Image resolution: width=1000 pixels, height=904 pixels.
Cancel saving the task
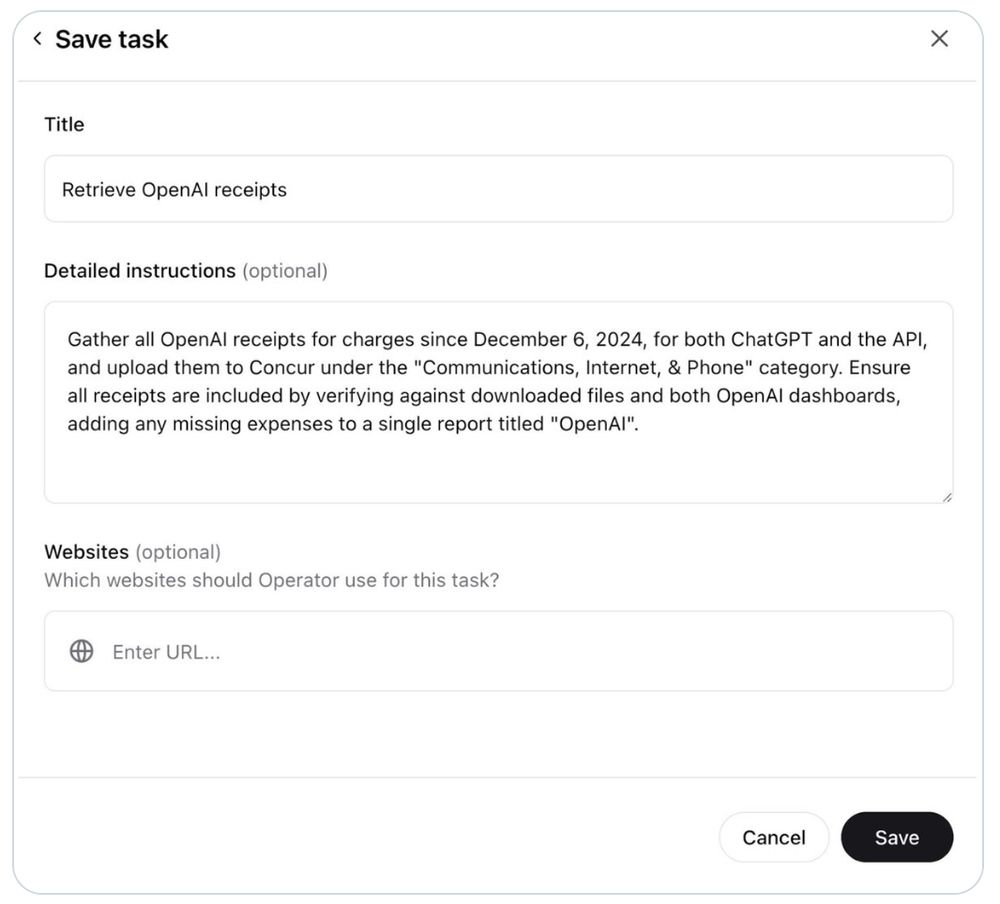click(x=774, y=837)
